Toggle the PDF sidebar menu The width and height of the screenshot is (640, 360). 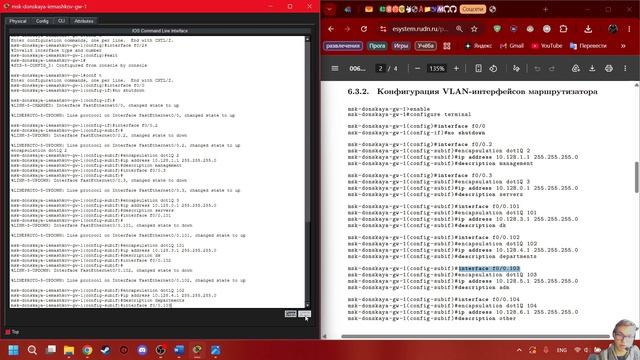(335, 68)
